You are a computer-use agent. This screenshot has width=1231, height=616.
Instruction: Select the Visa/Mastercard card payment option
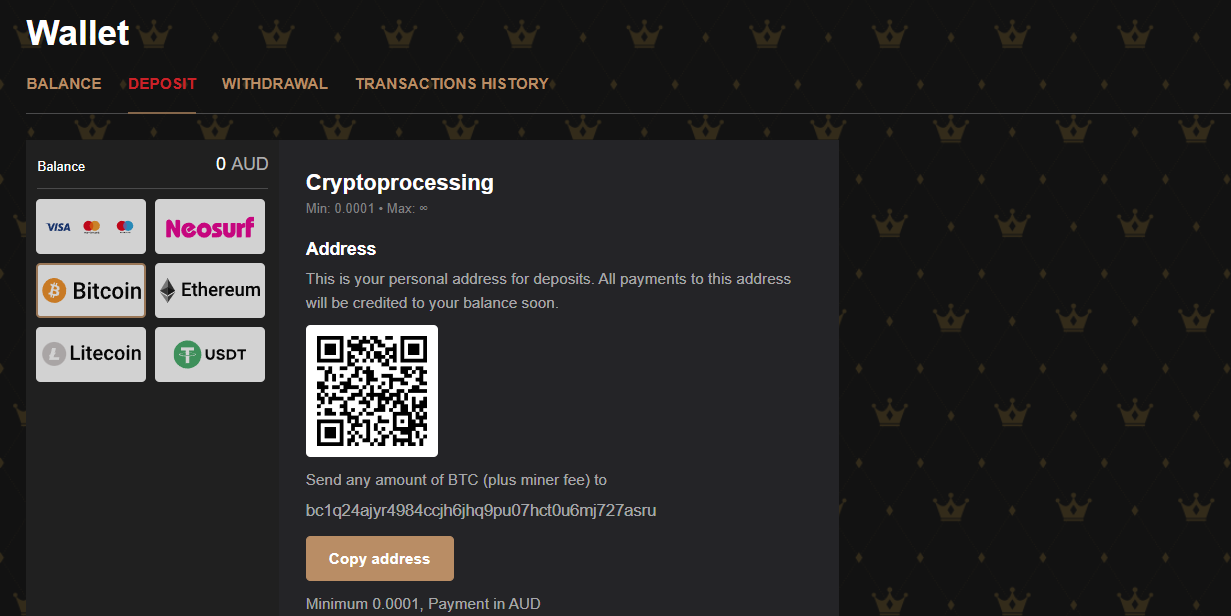(x=91, y=227)
